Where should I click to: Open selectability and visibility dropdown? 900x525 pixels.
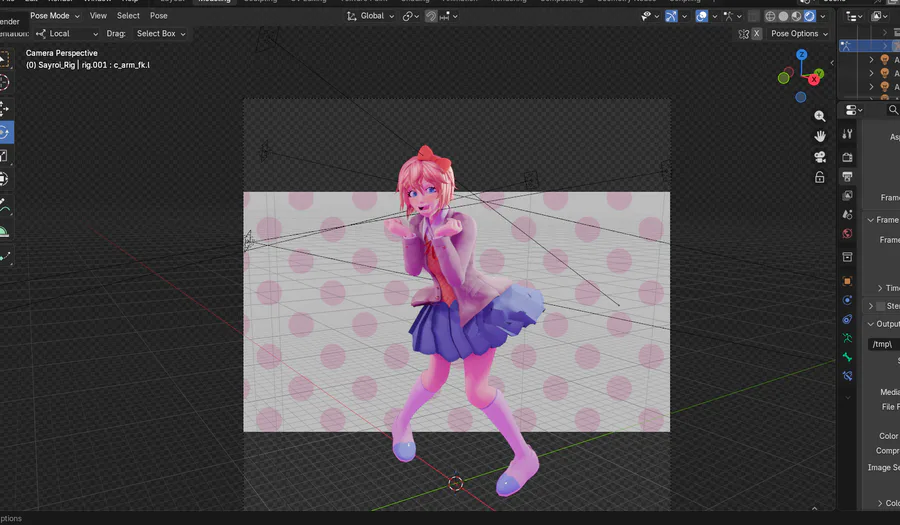(x=650, y=16)
